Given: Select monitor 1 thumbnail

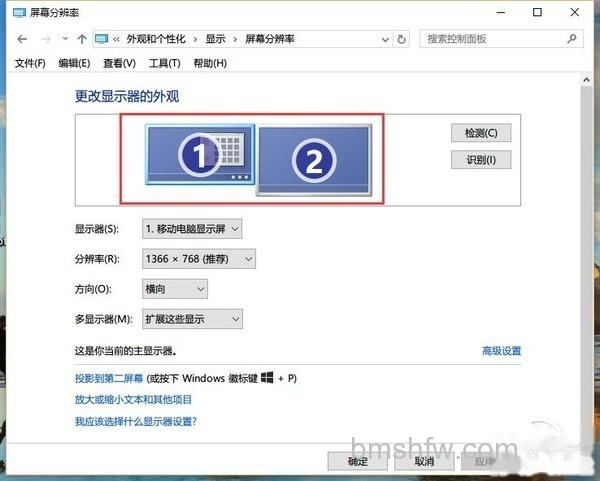Looking at the screenshot, I should [x=200, y=154].
